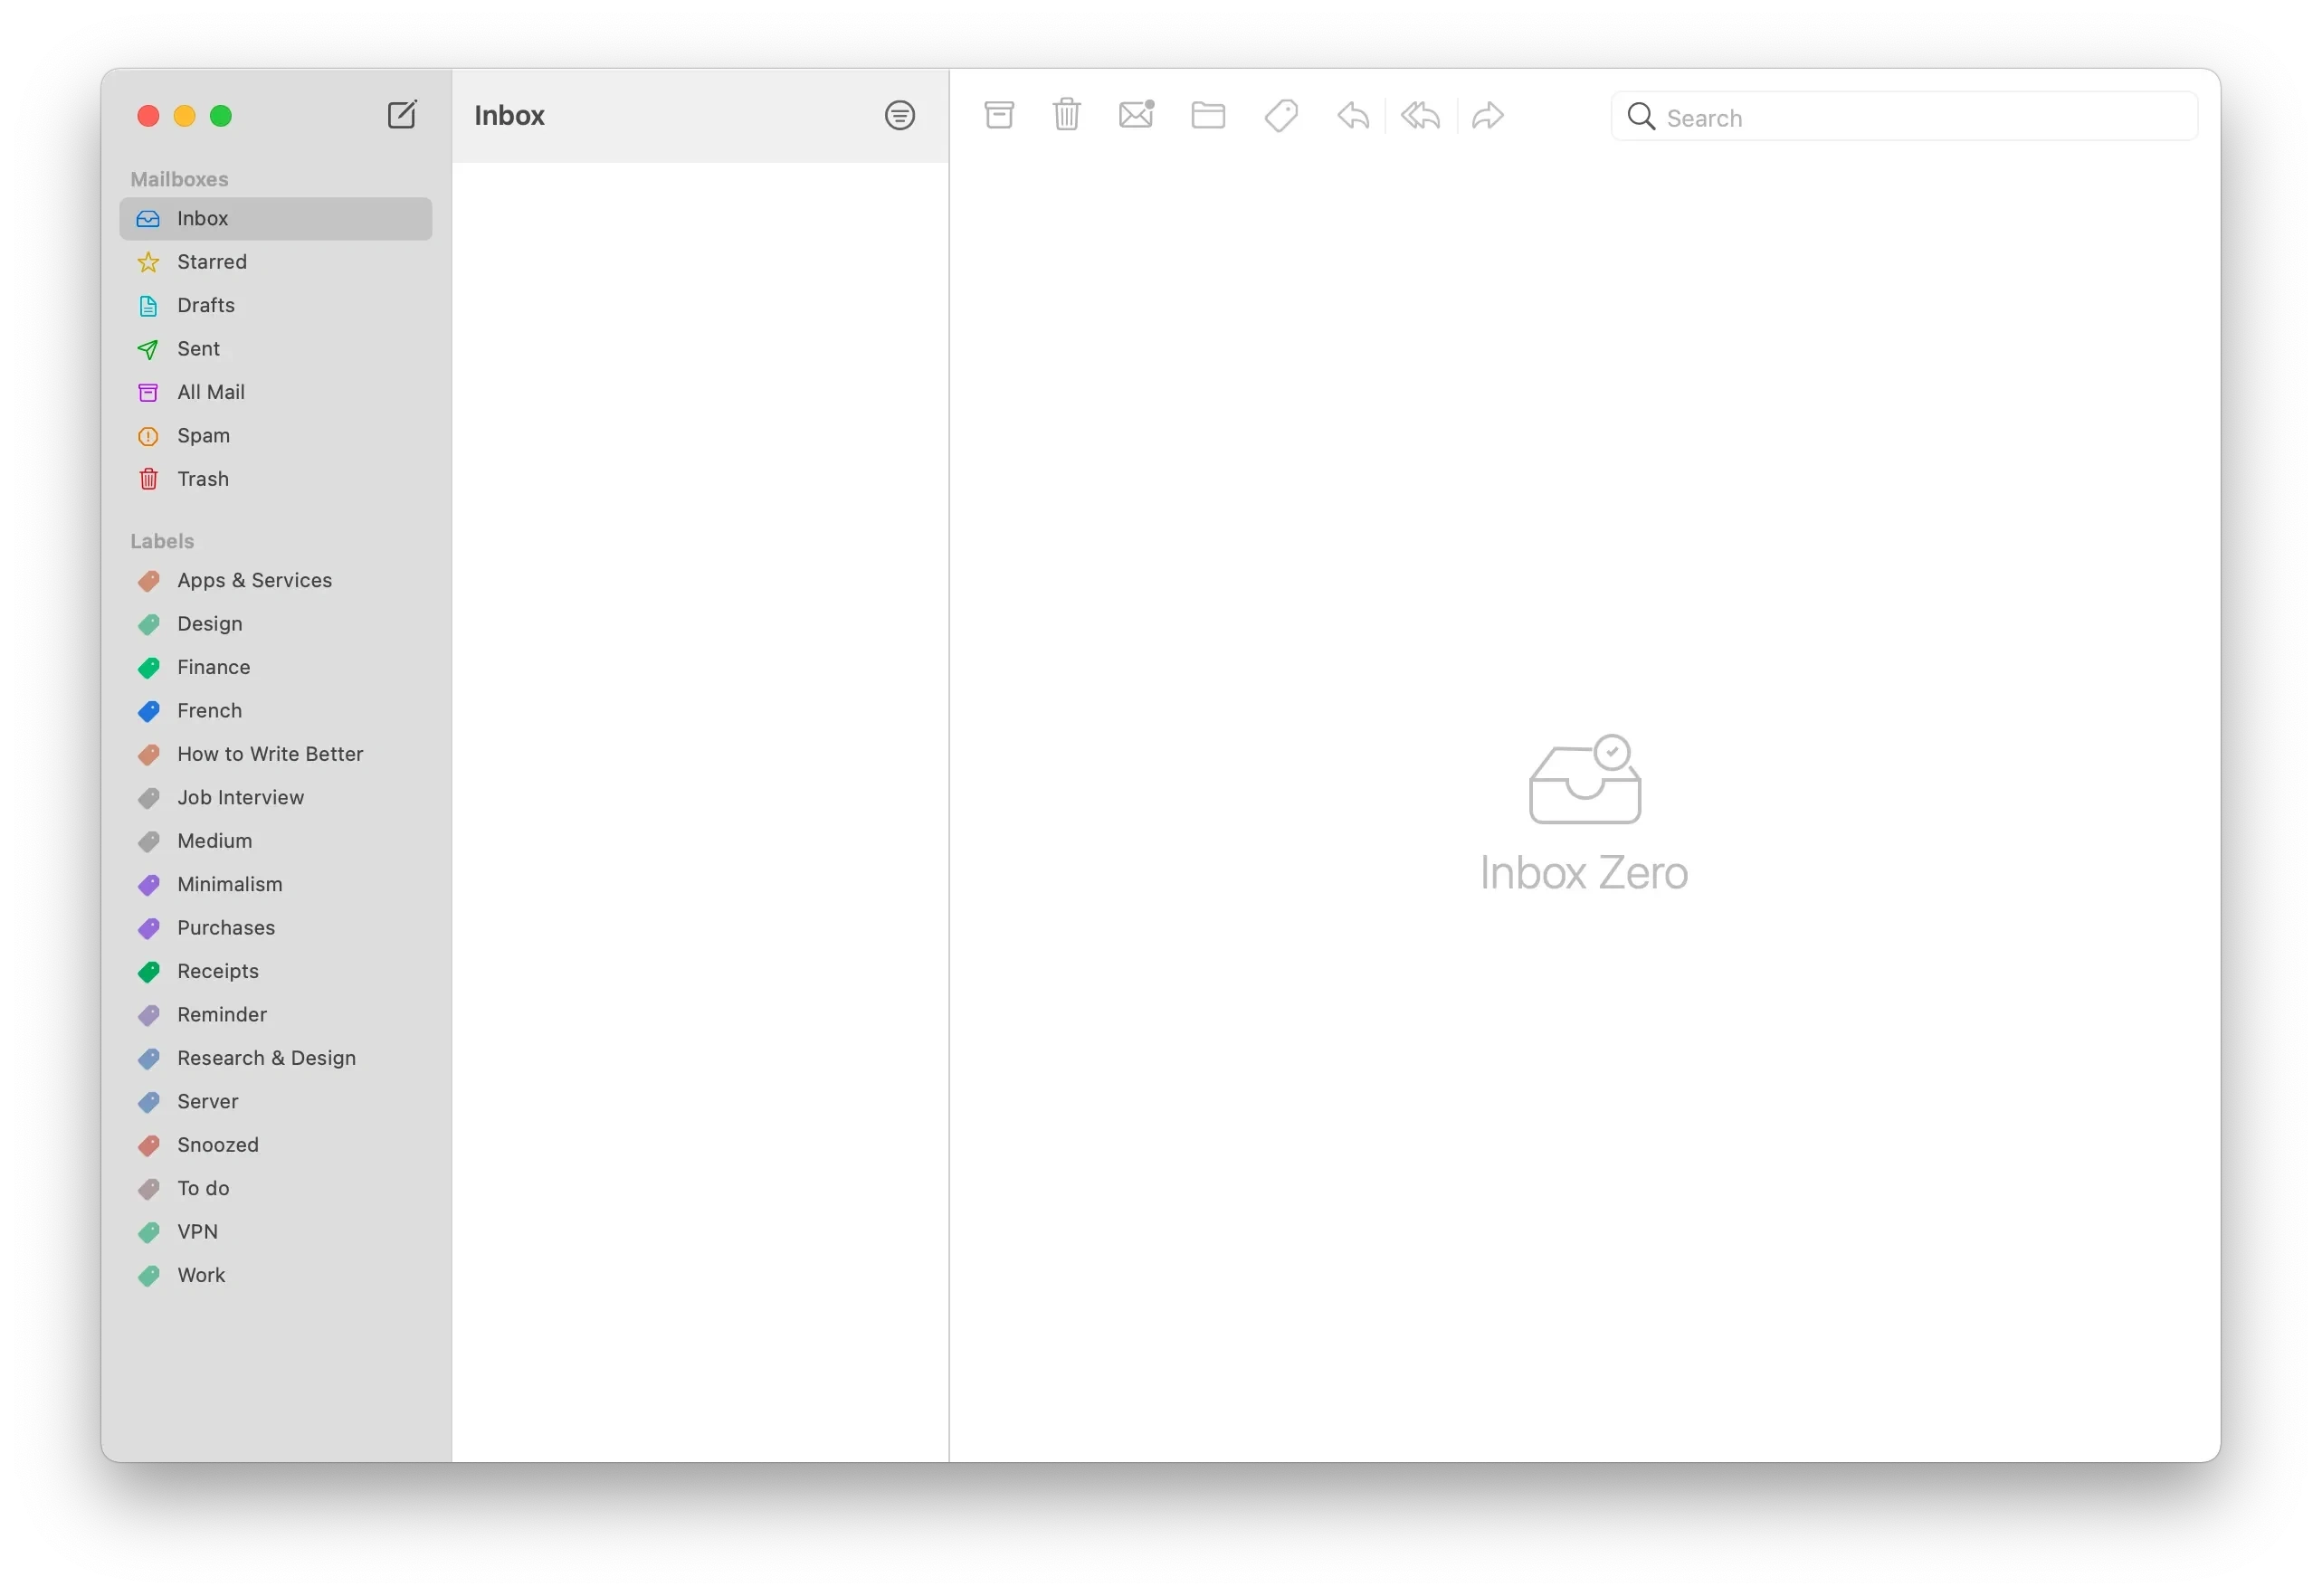The image size is (2322, 1596).
Task: Click the move to folder icon
Action: 1207,117
